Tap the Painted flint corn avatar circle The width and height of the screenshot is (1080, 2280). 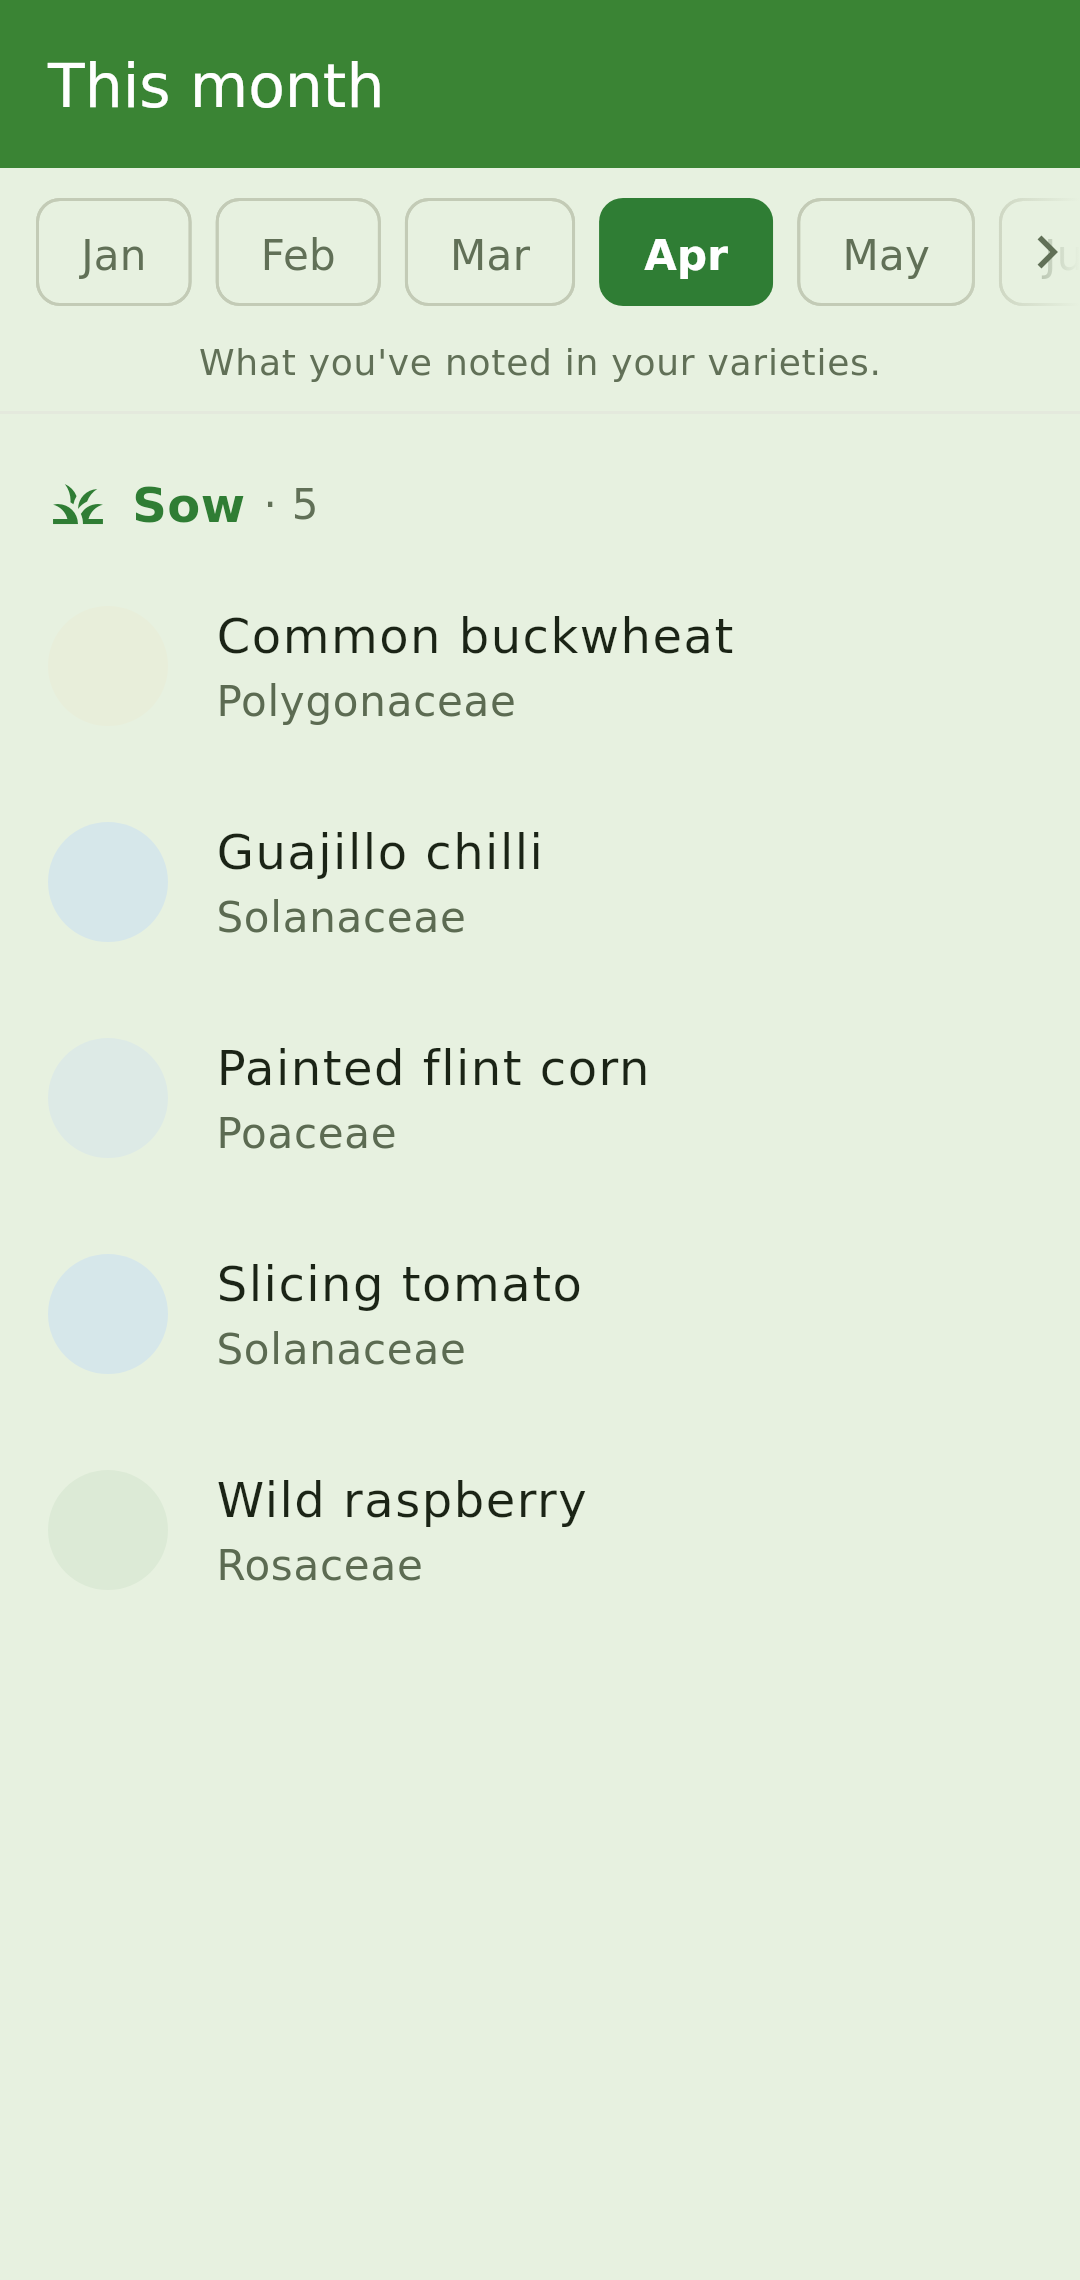coord(108,1098)
